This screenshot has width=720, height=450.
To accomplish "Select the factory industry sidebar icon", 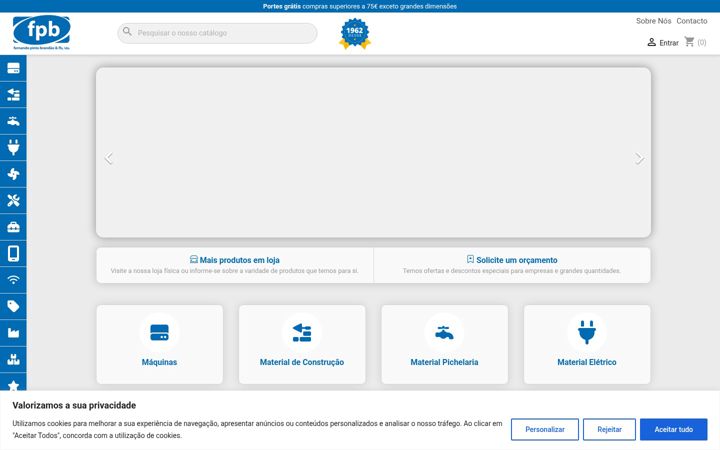I will pyautogui.click(x=13, y=333).
